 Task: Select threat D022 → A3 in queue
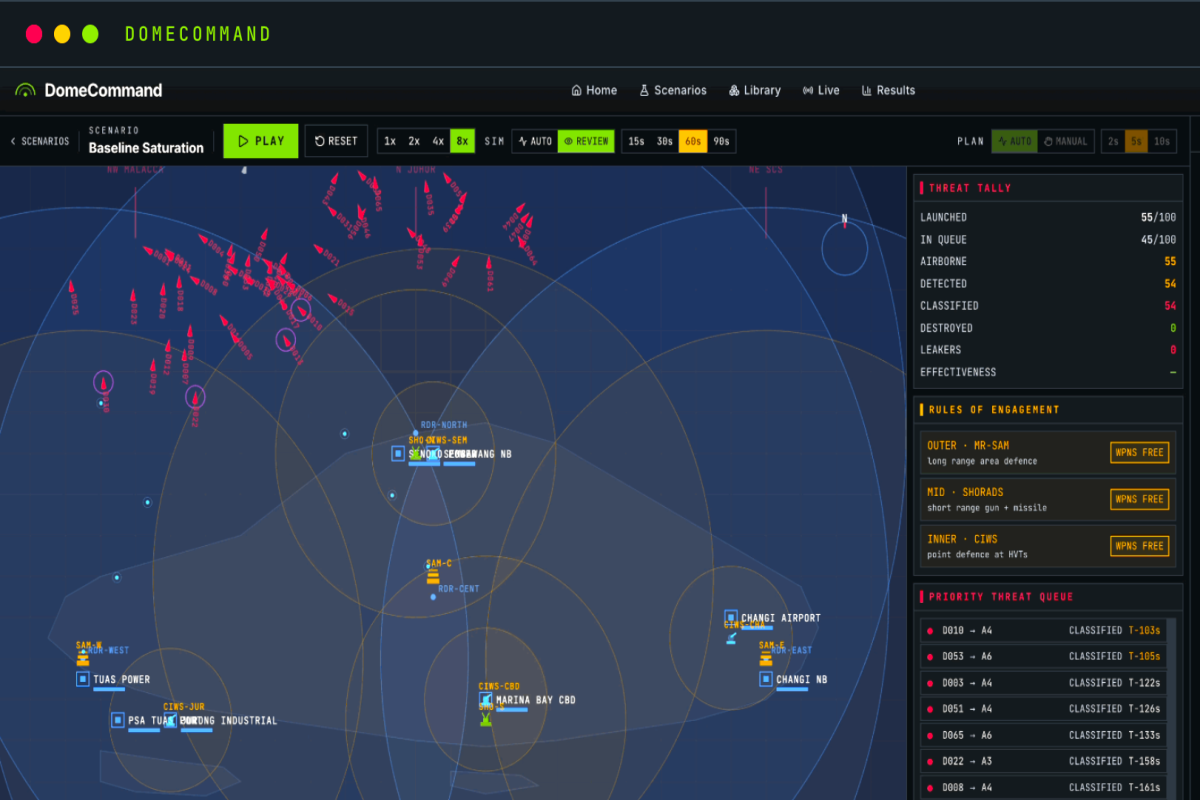tap(1043, 761)
